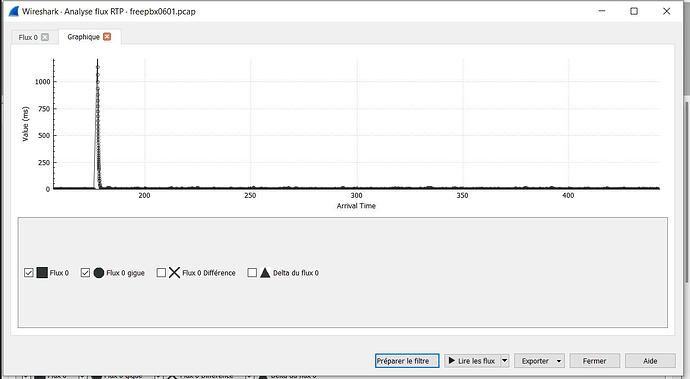Click the Flux 0 gigue circle legend icon
The height and width of the screenshot is (379, 690).
click(x=99, y=273)
